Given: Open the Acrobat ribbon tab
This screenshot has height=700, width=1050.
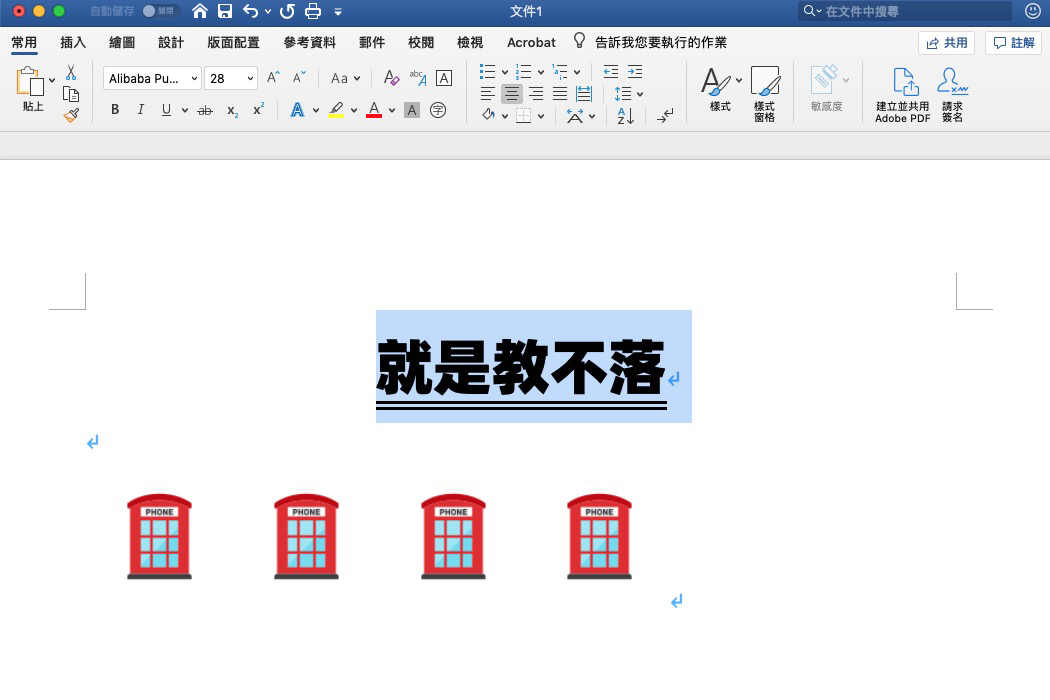Looking at the screenshot, I should coord(530,42).
